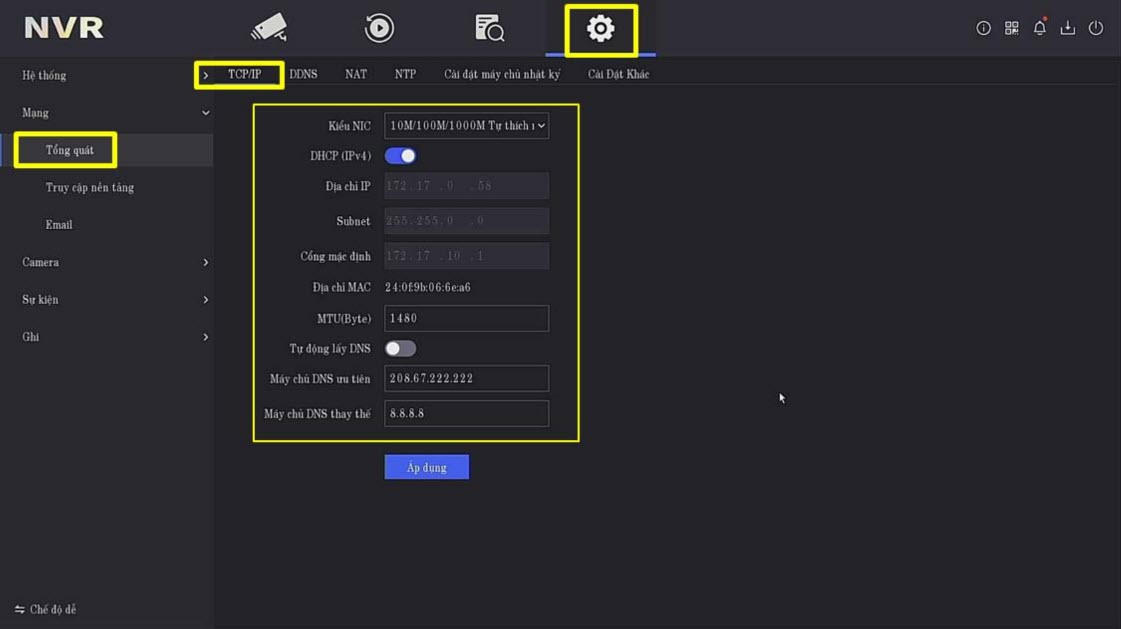Click the download icon in top bar
Image resolution: width=1121 pixels, height=629 pixels.
tap(1067, 28)
